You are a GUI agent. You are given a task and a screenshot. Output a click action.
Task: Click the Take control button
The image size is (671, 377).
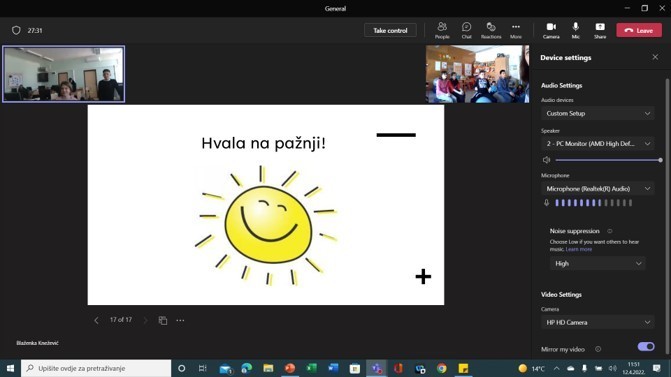pyautogui.click(x=390, y=30)
